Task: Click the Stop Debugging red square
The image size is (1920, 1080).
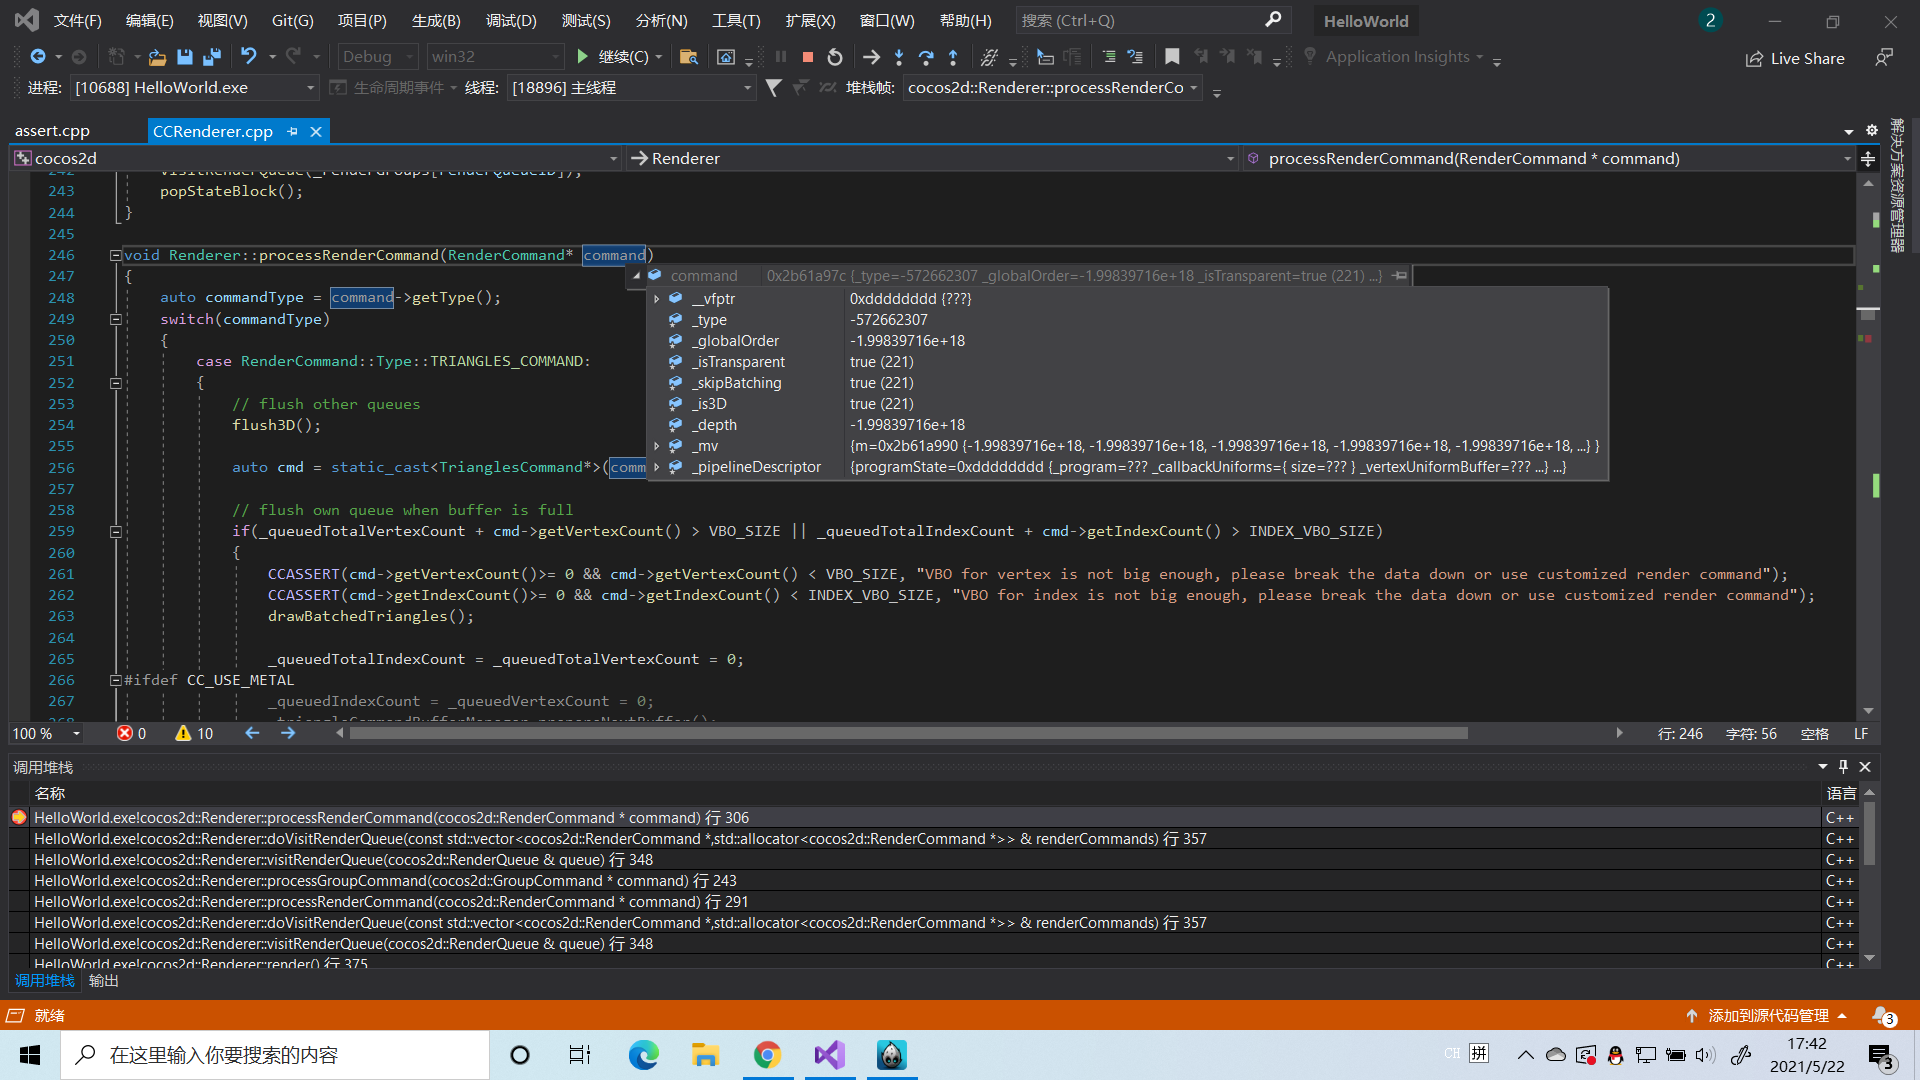Action: pyautogui.click(x=808, y=57)
